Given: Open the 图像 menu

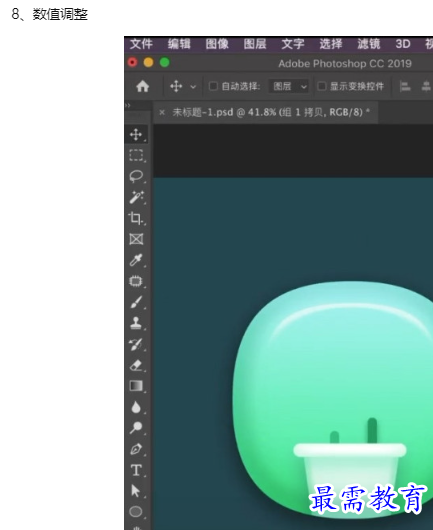Looking at the screenshot, I should coord(217,44).
